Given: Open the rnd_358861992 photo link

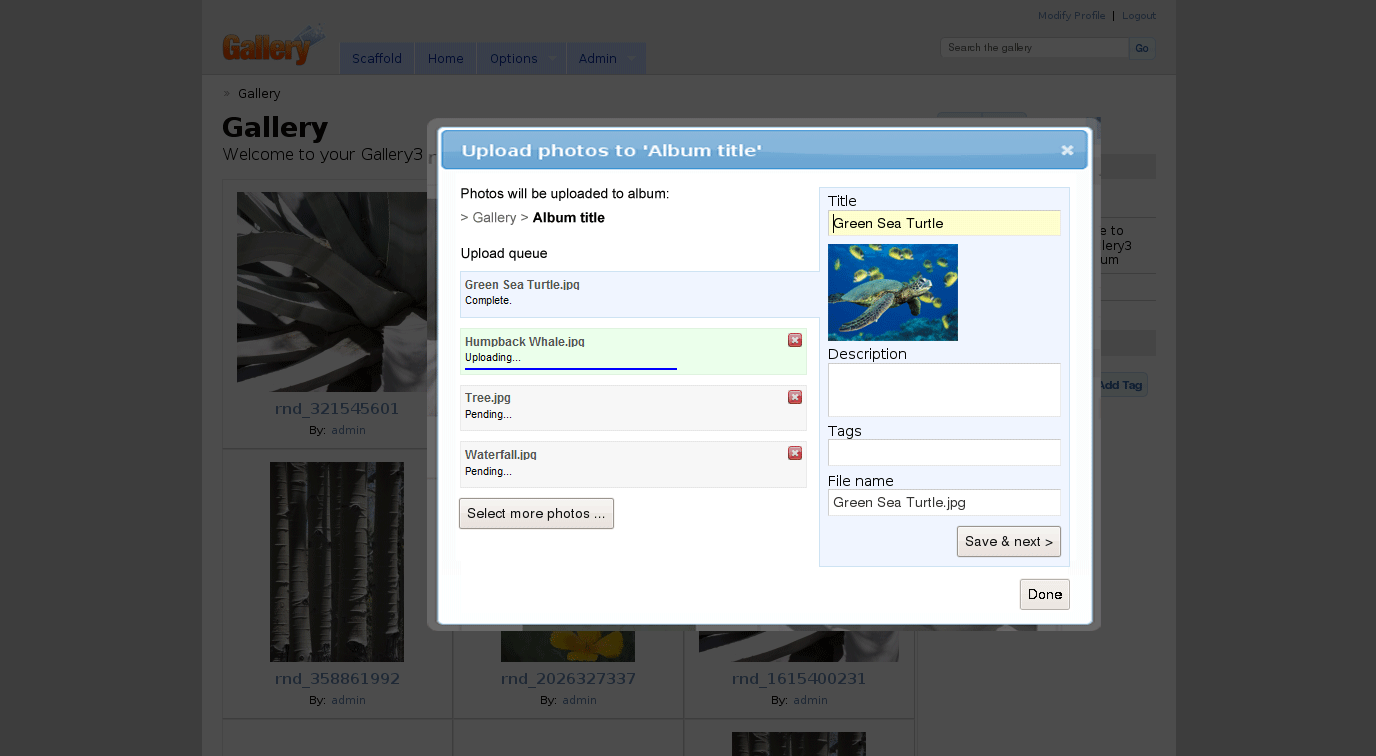Looking at the screenshot, I should 337,679.
